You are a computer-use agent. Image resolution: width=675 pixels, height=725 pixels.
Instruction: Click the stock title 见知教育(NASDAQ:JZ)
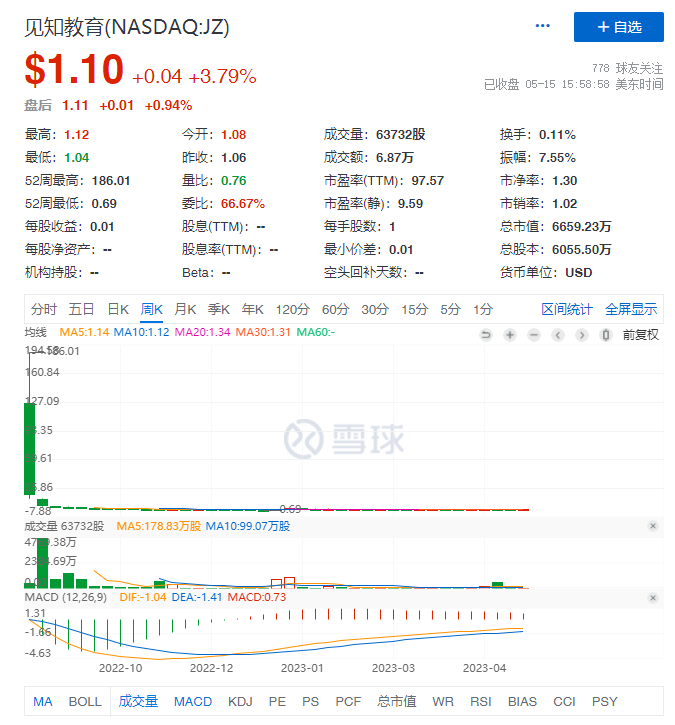(127, 27)
